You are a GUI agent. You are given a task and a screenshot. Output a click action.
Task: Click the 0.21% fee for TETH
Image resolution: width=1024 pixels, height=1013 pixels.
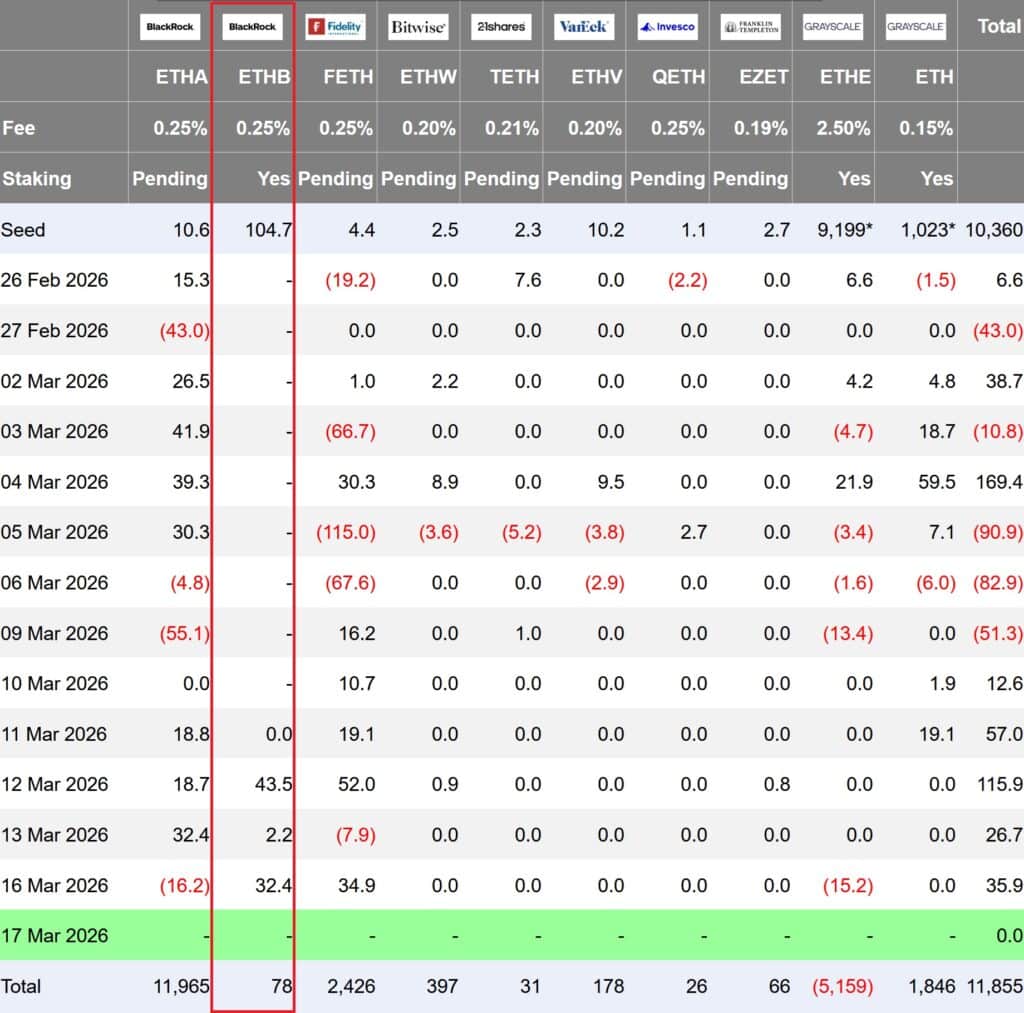point(512,128)
